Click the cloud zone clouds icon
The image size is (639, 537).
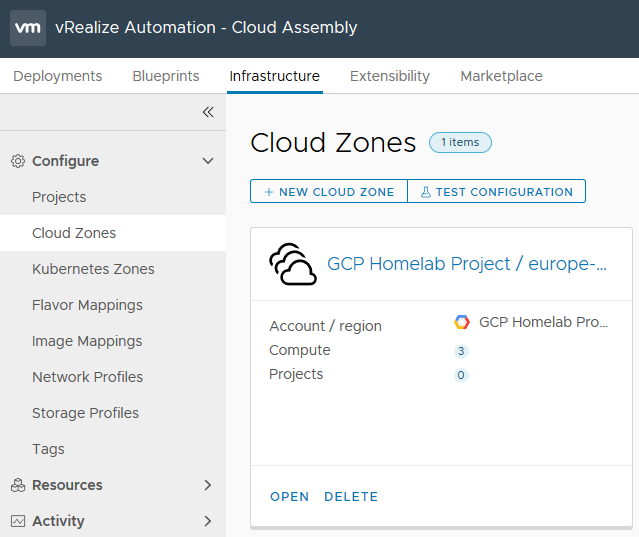pos(293,264)
